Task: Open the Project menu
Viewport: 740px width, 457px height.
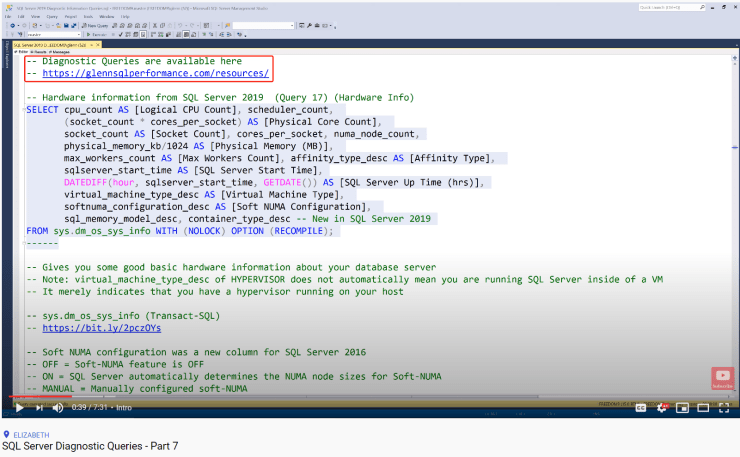Action: pyautogui.click(x=70, y=17)
